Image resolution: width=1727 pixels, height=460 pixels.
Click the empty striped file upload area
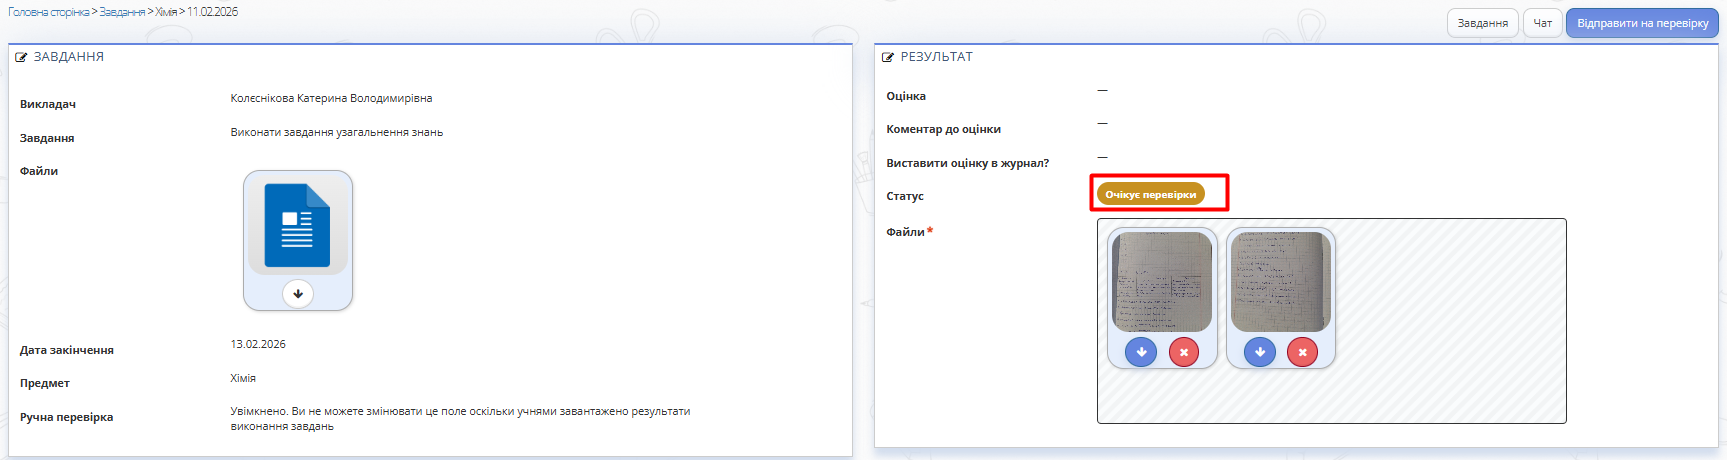(x=1450, y=320)
